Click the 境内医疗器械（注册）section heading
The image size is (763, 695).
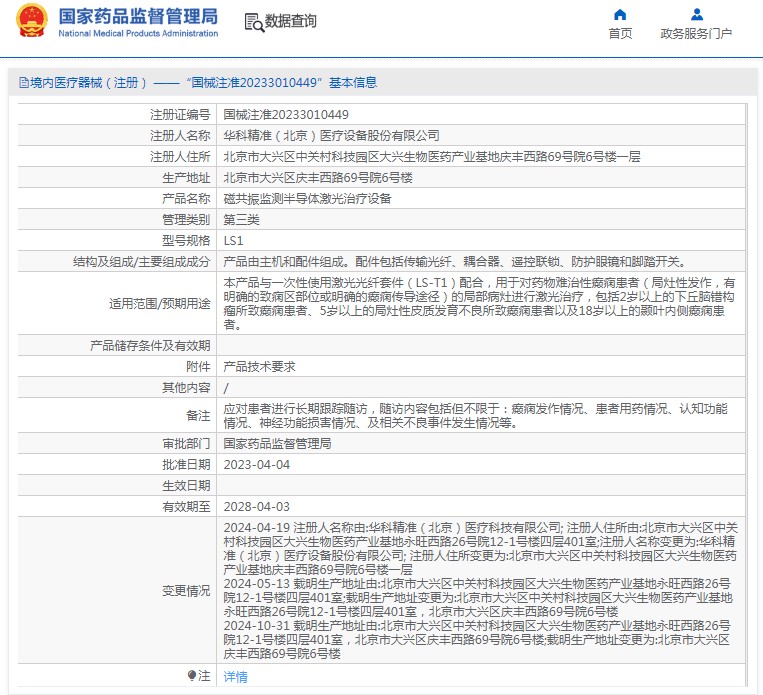point(88,83)
